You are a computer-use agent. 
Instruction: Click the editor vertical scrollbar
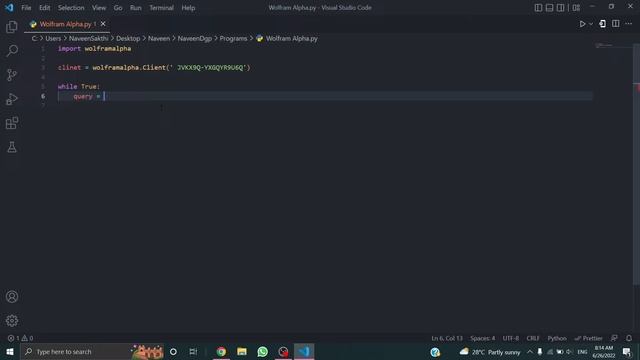coord(636,163)
